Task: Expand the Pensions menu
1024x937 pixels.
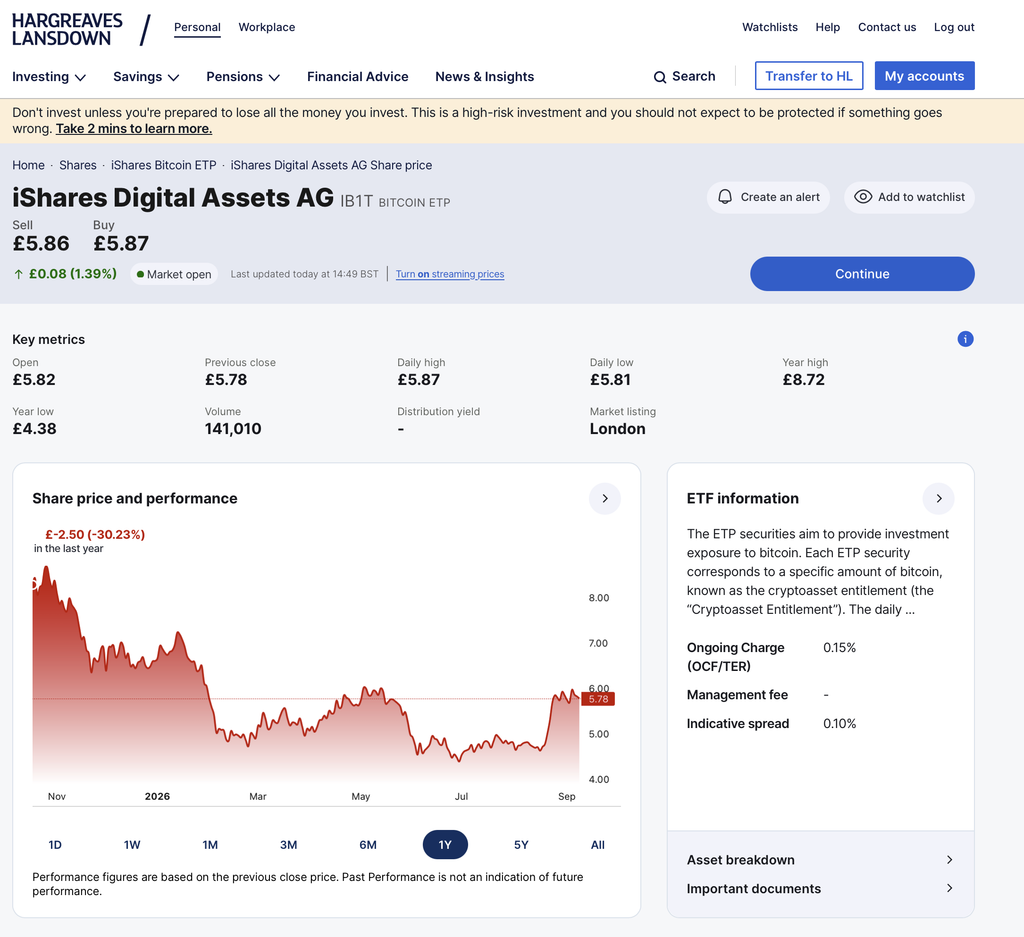Action: click(243, 77)
